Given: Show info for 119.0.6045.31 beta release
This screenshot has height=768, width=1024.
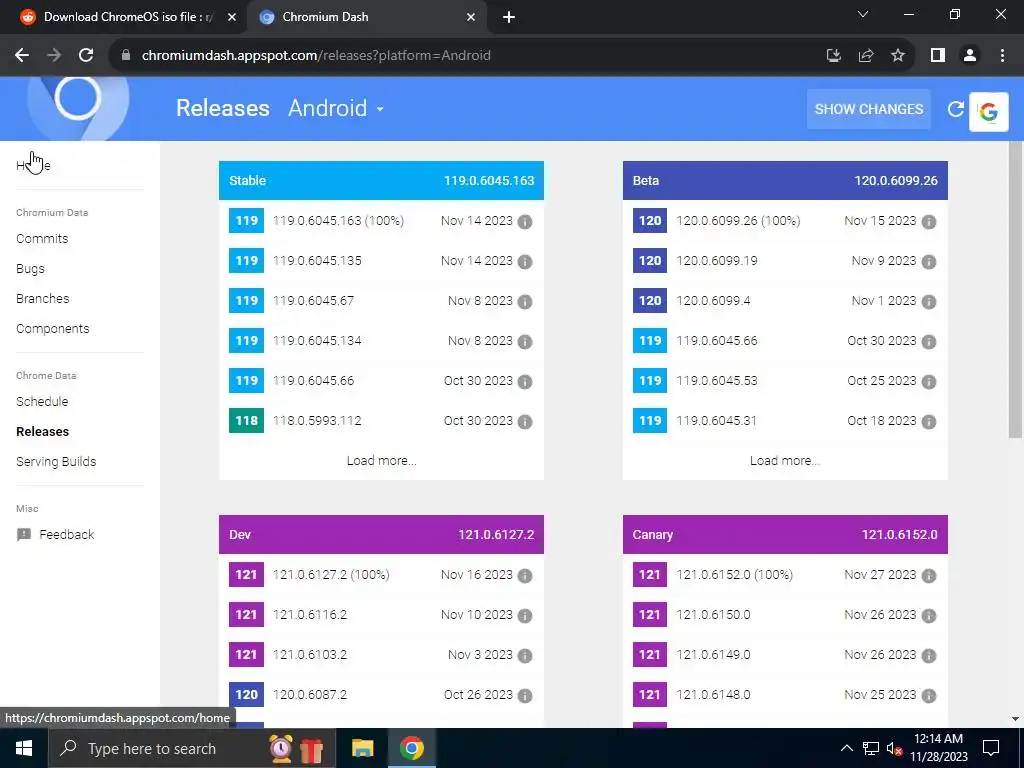Looking at the screenshot, I should tap(929, 422).
